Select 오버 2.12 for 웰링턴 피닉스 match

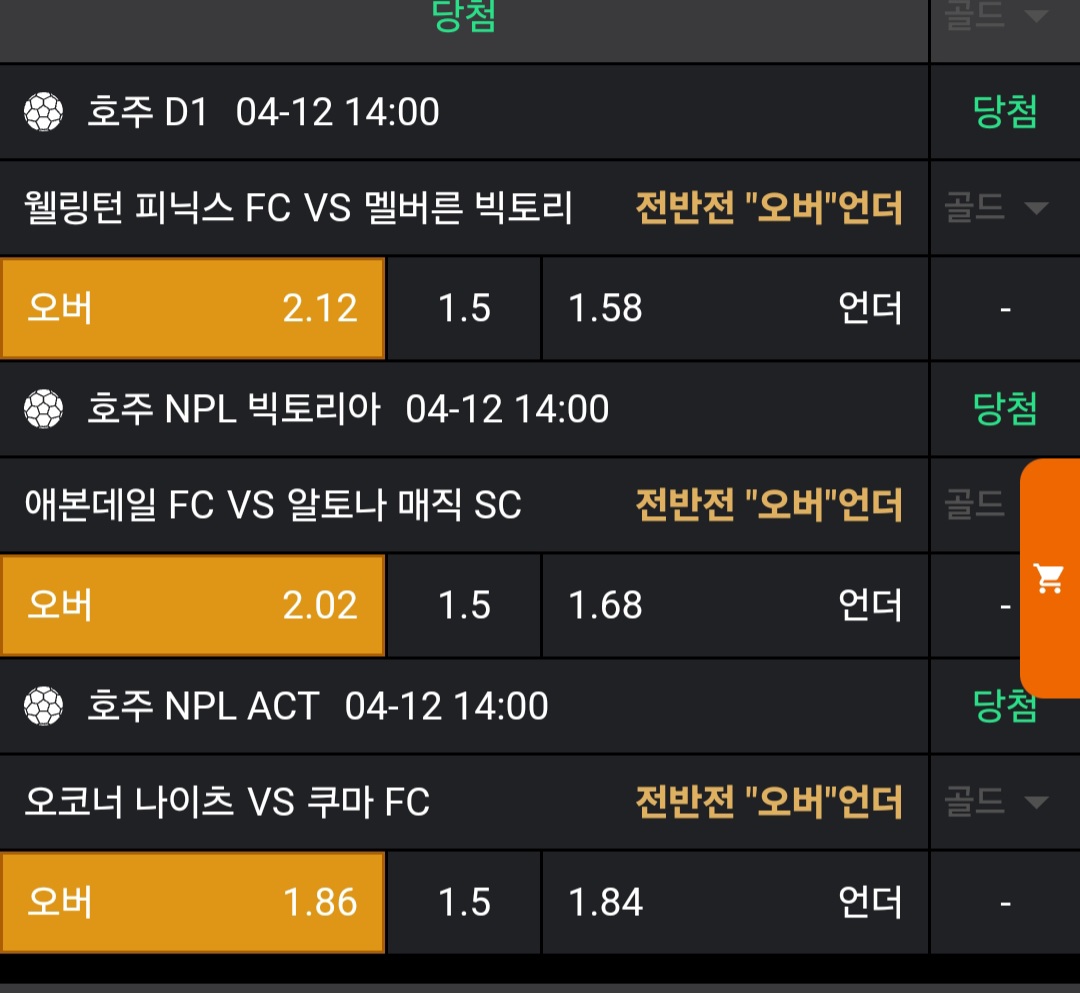tap(193, 308)
